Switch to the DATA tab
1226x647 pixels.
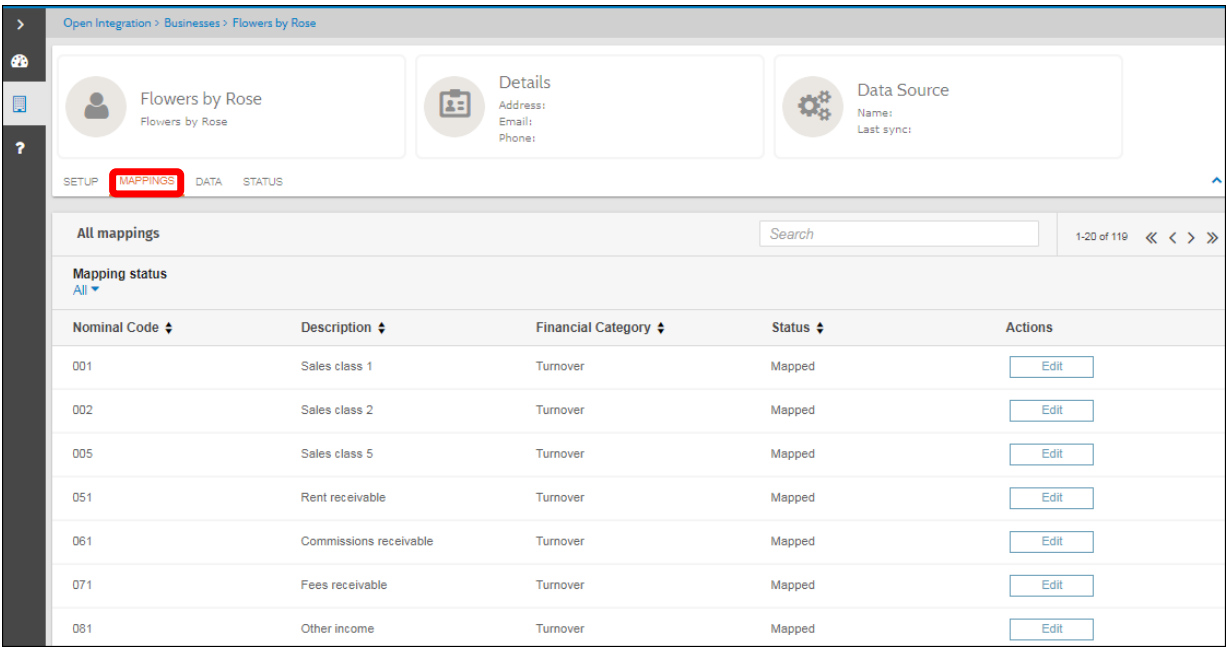click(209, 182)
